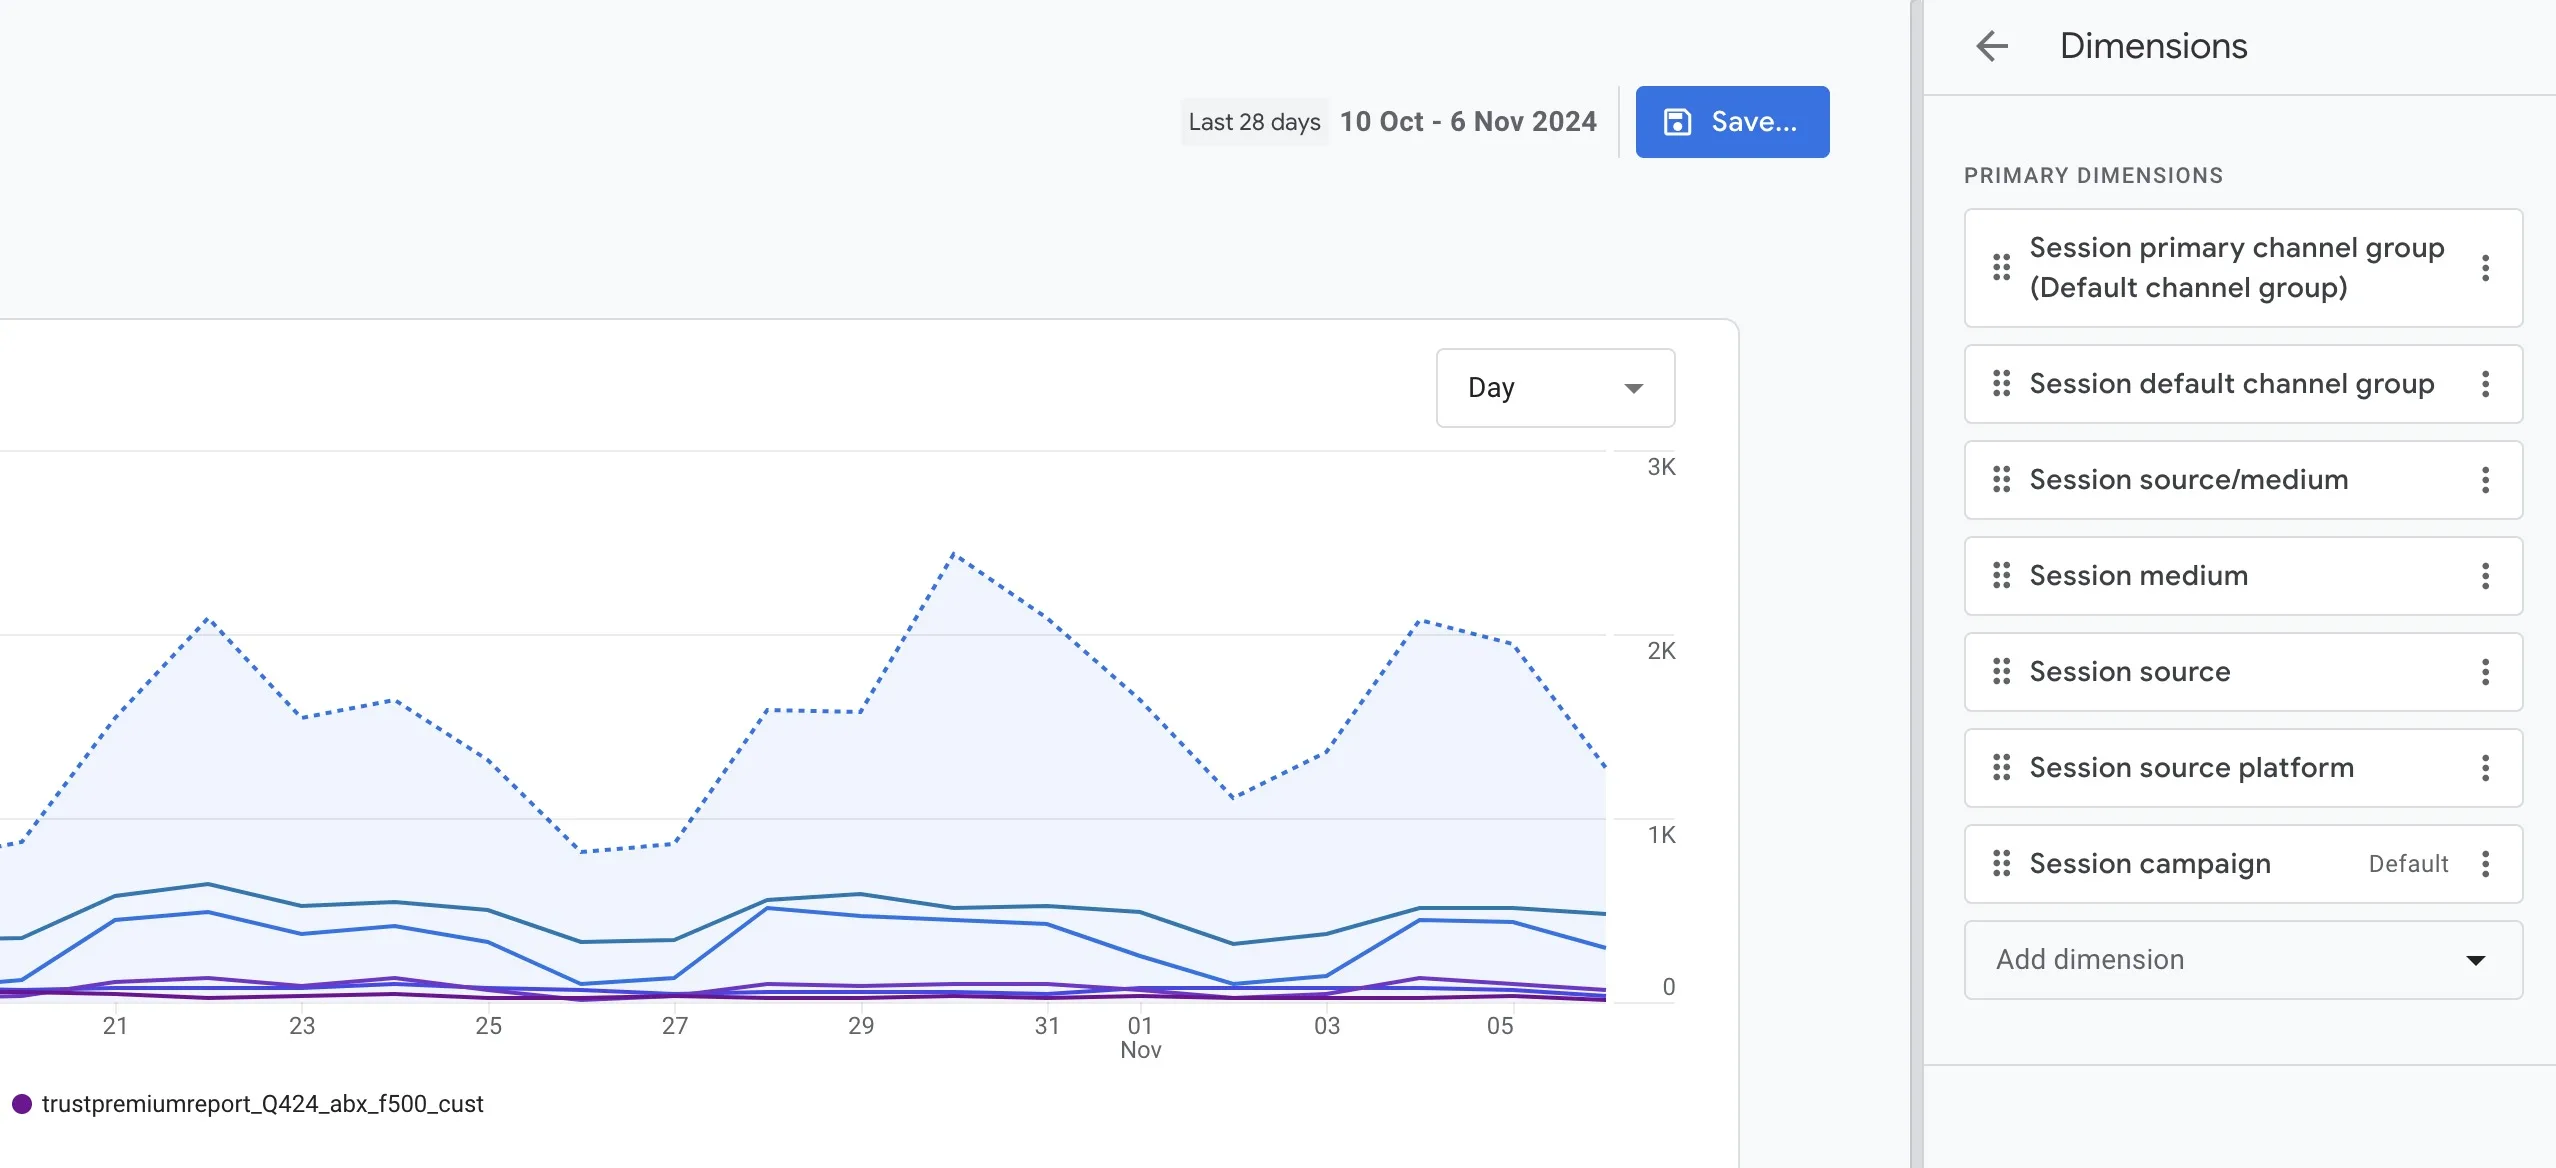Open more options for Session source platform

[x=2485, y=768]
